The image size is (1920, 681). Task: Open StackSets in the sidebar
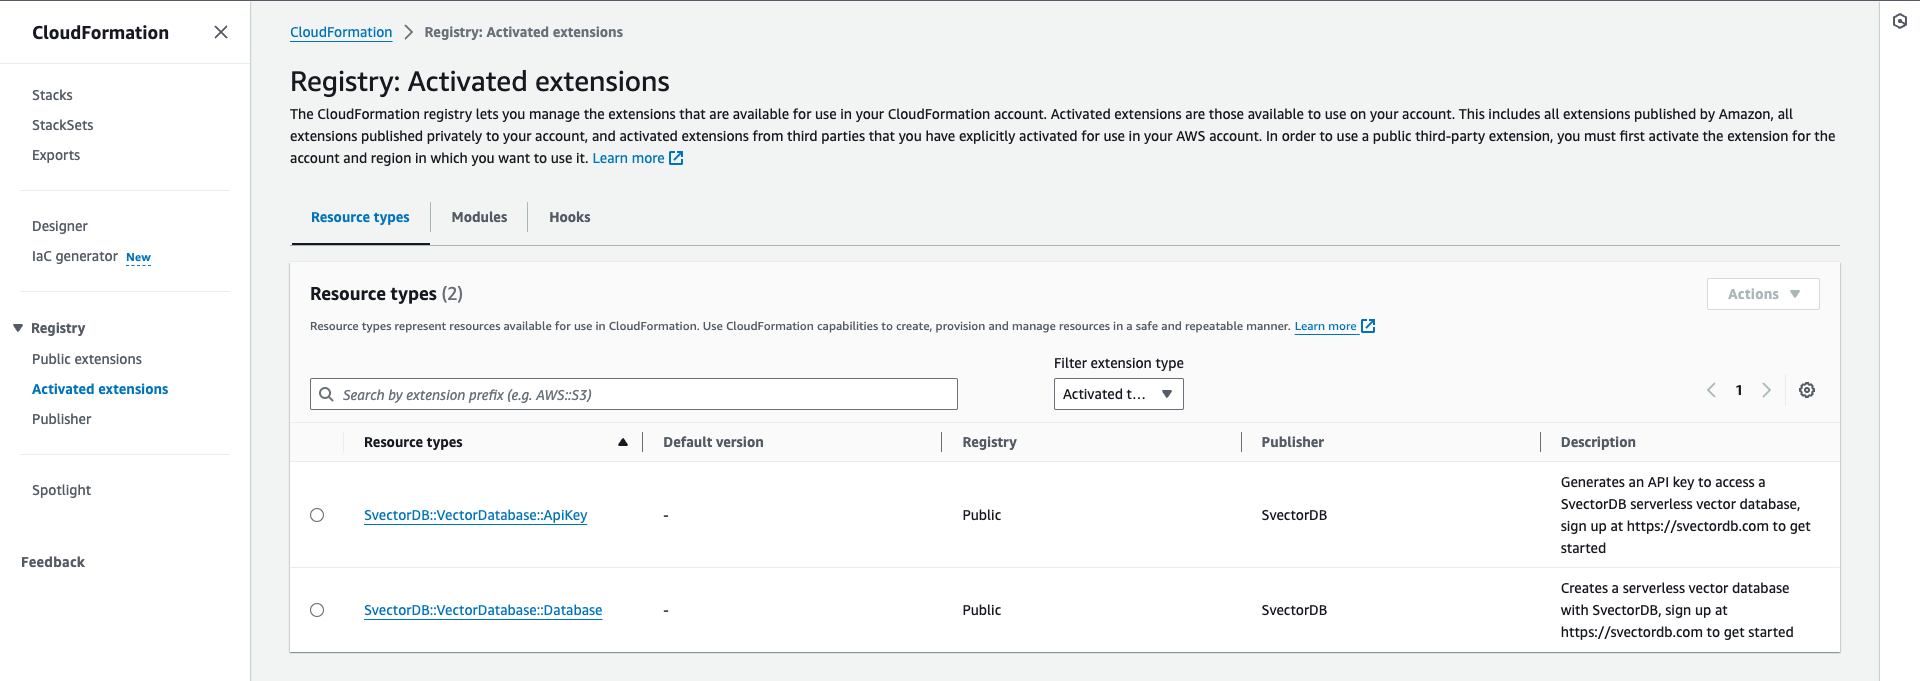(63, 125)
